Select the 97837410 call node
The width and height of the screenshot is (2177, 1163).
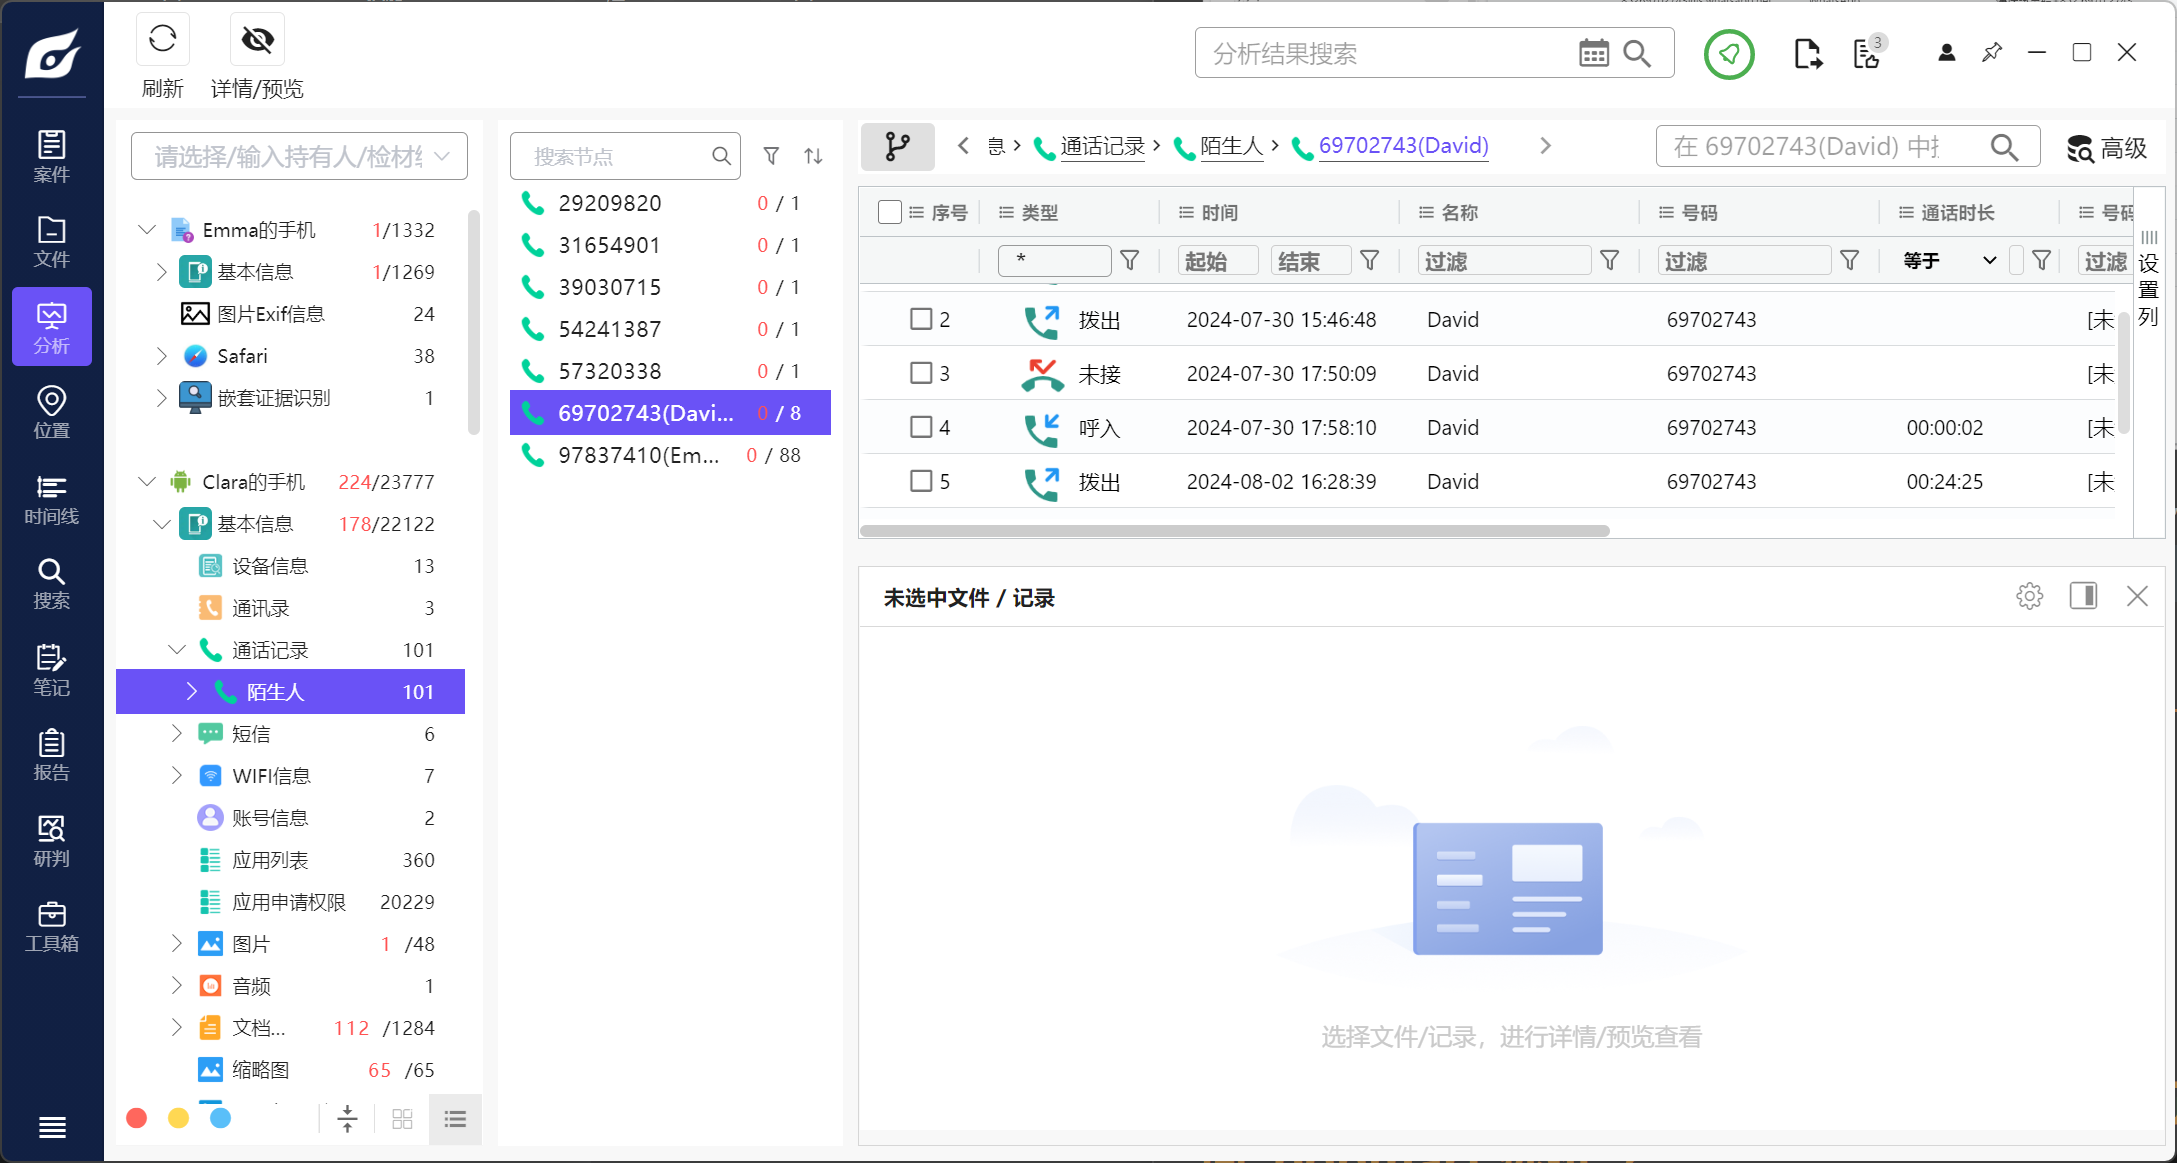[638, 455]
